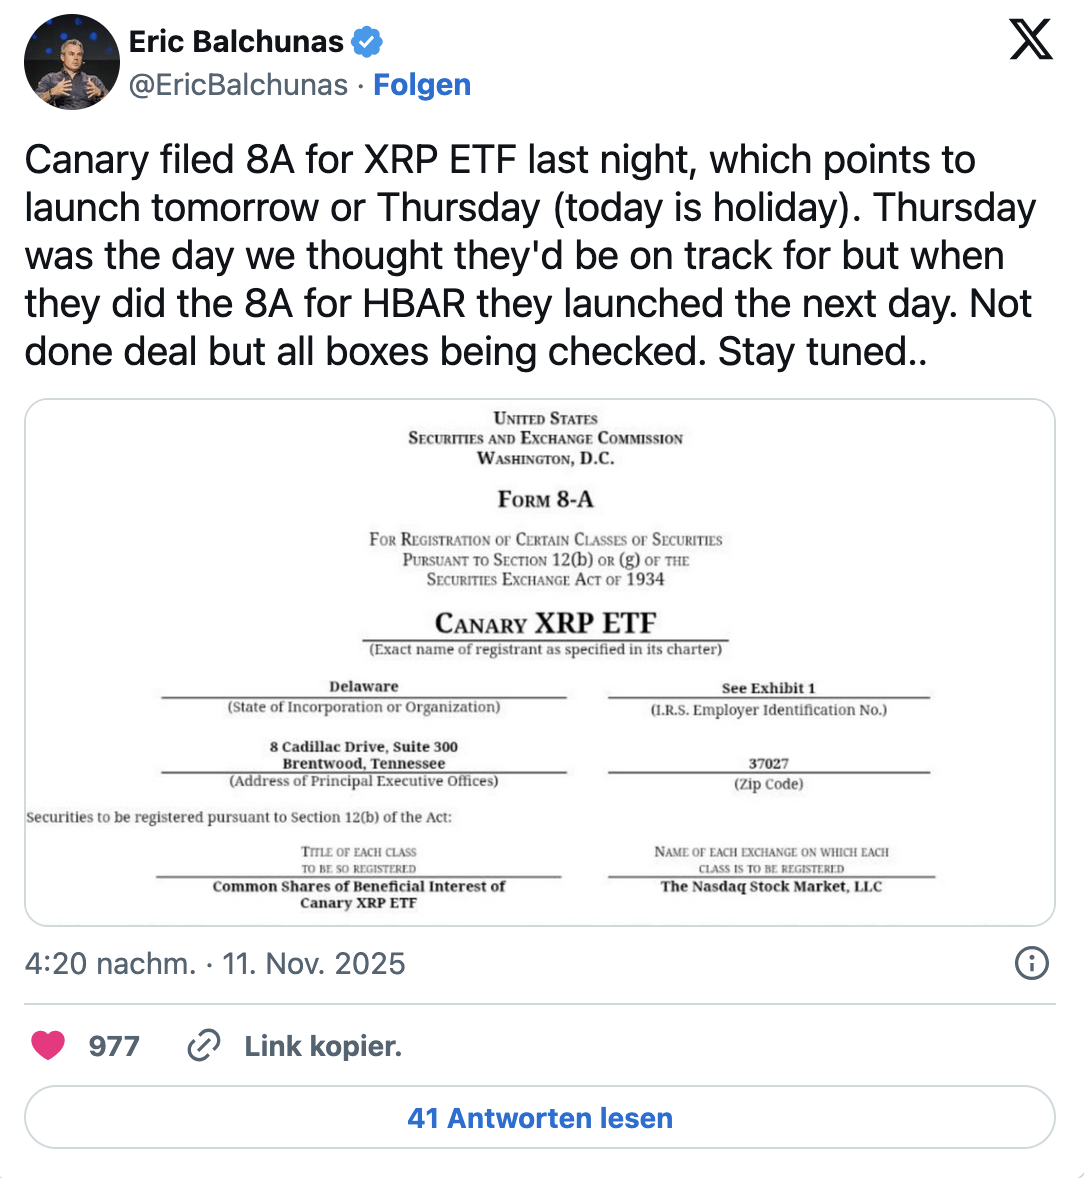Click the blue verified badge next to Eric Balchunas
1084x1178 pixels.
click(x=366, y=40)
